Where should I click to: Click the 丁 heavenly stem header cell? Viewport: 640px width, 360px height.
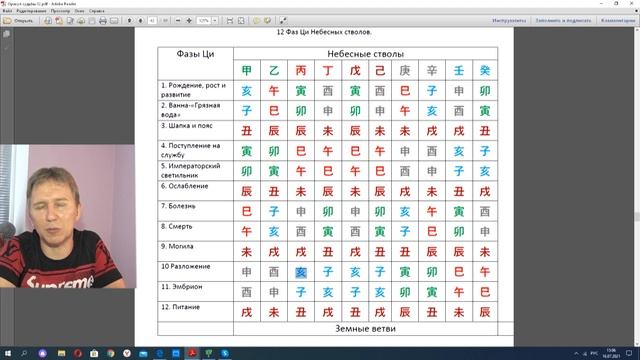pos(328,71)
